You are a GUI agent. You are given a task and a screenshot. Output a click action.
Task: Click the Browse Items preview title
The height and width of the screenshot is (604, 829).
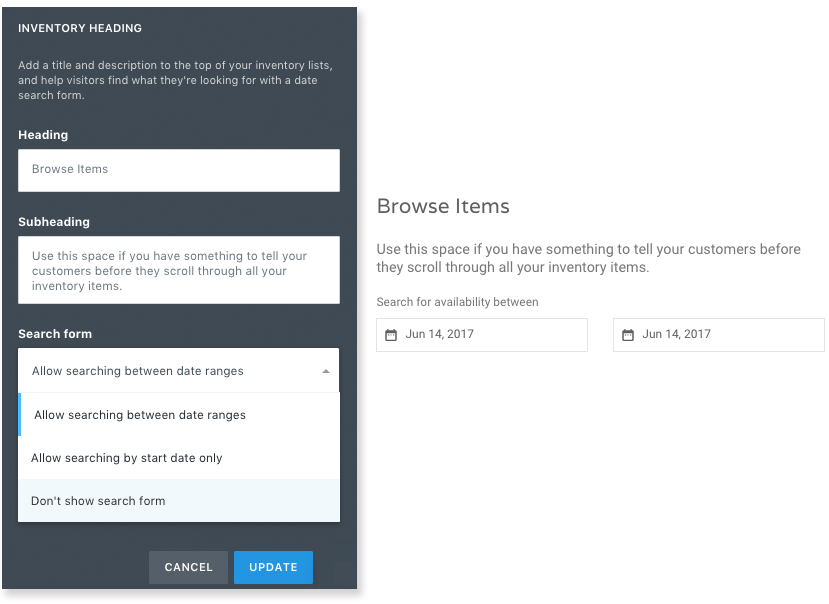tap(443, 206)
